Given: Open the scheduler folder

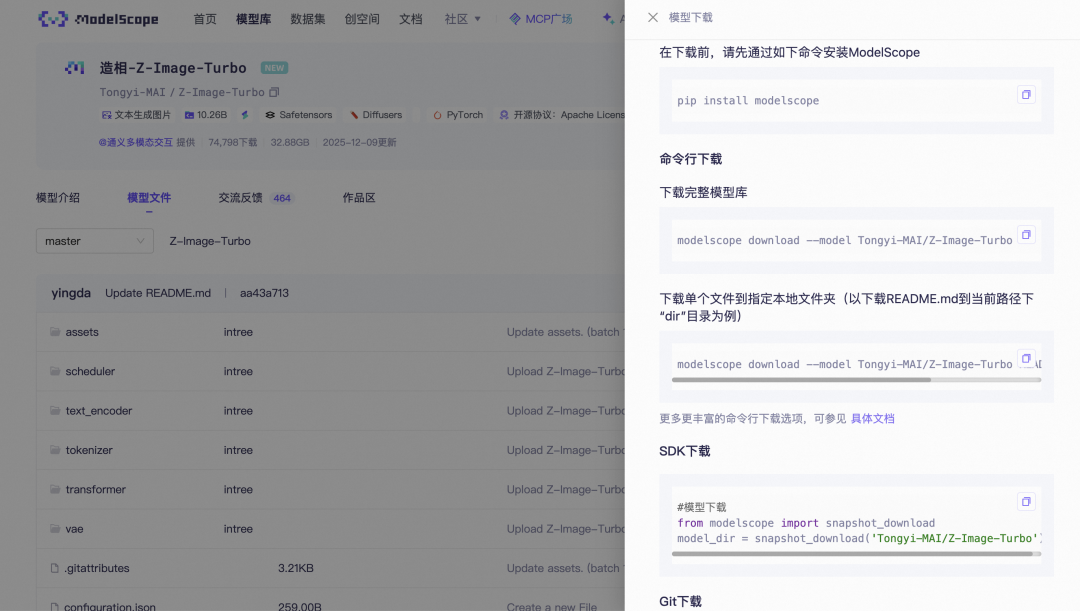Looking at the screenshot, I should click(x=90, y=371).
